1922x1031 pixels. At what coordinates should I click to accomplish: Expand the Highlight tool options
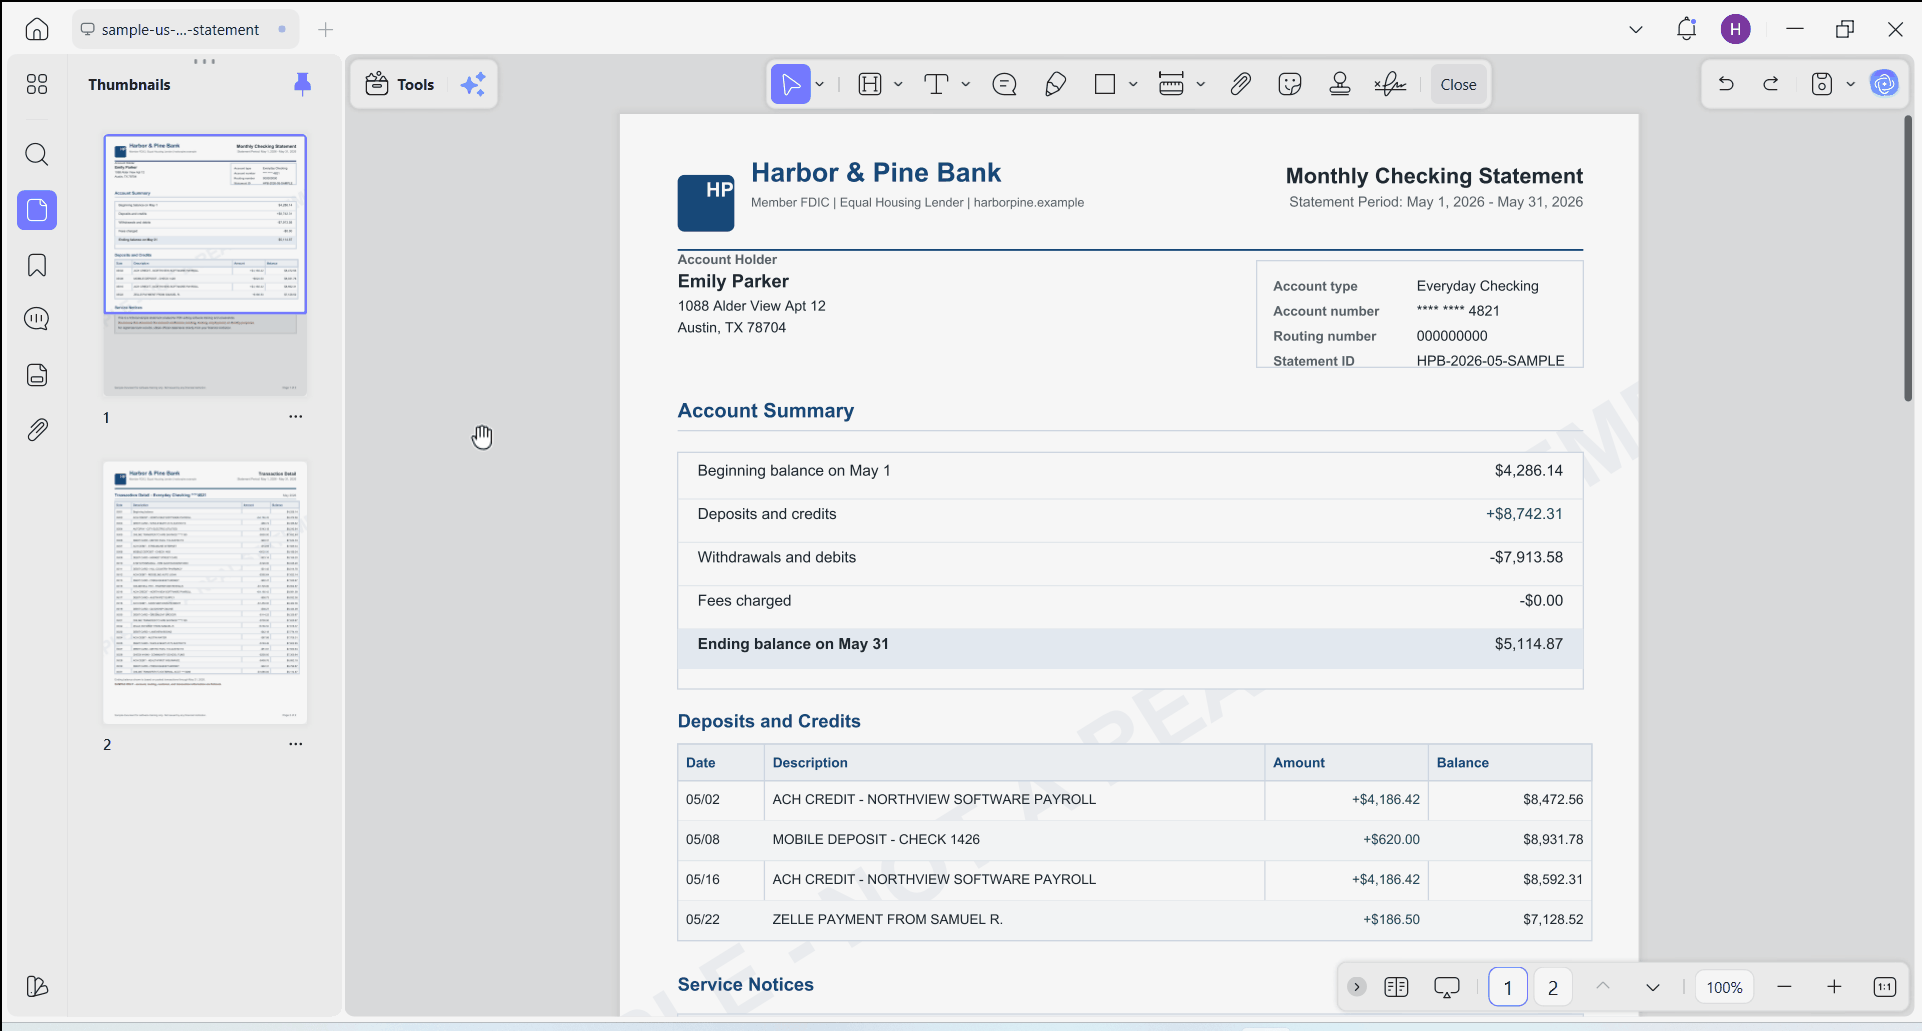[898, 84]
